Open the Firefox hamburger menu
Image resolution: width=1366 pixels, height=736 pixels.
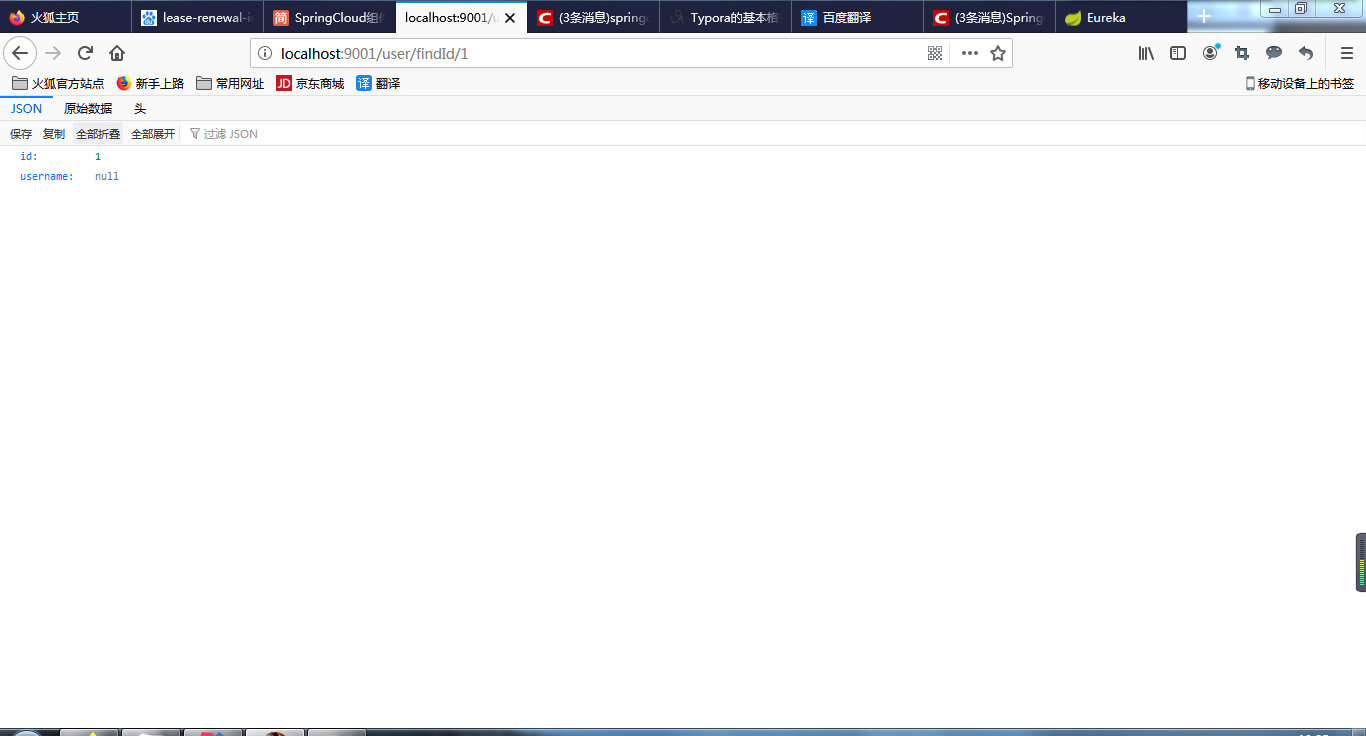coord(1347,53)
